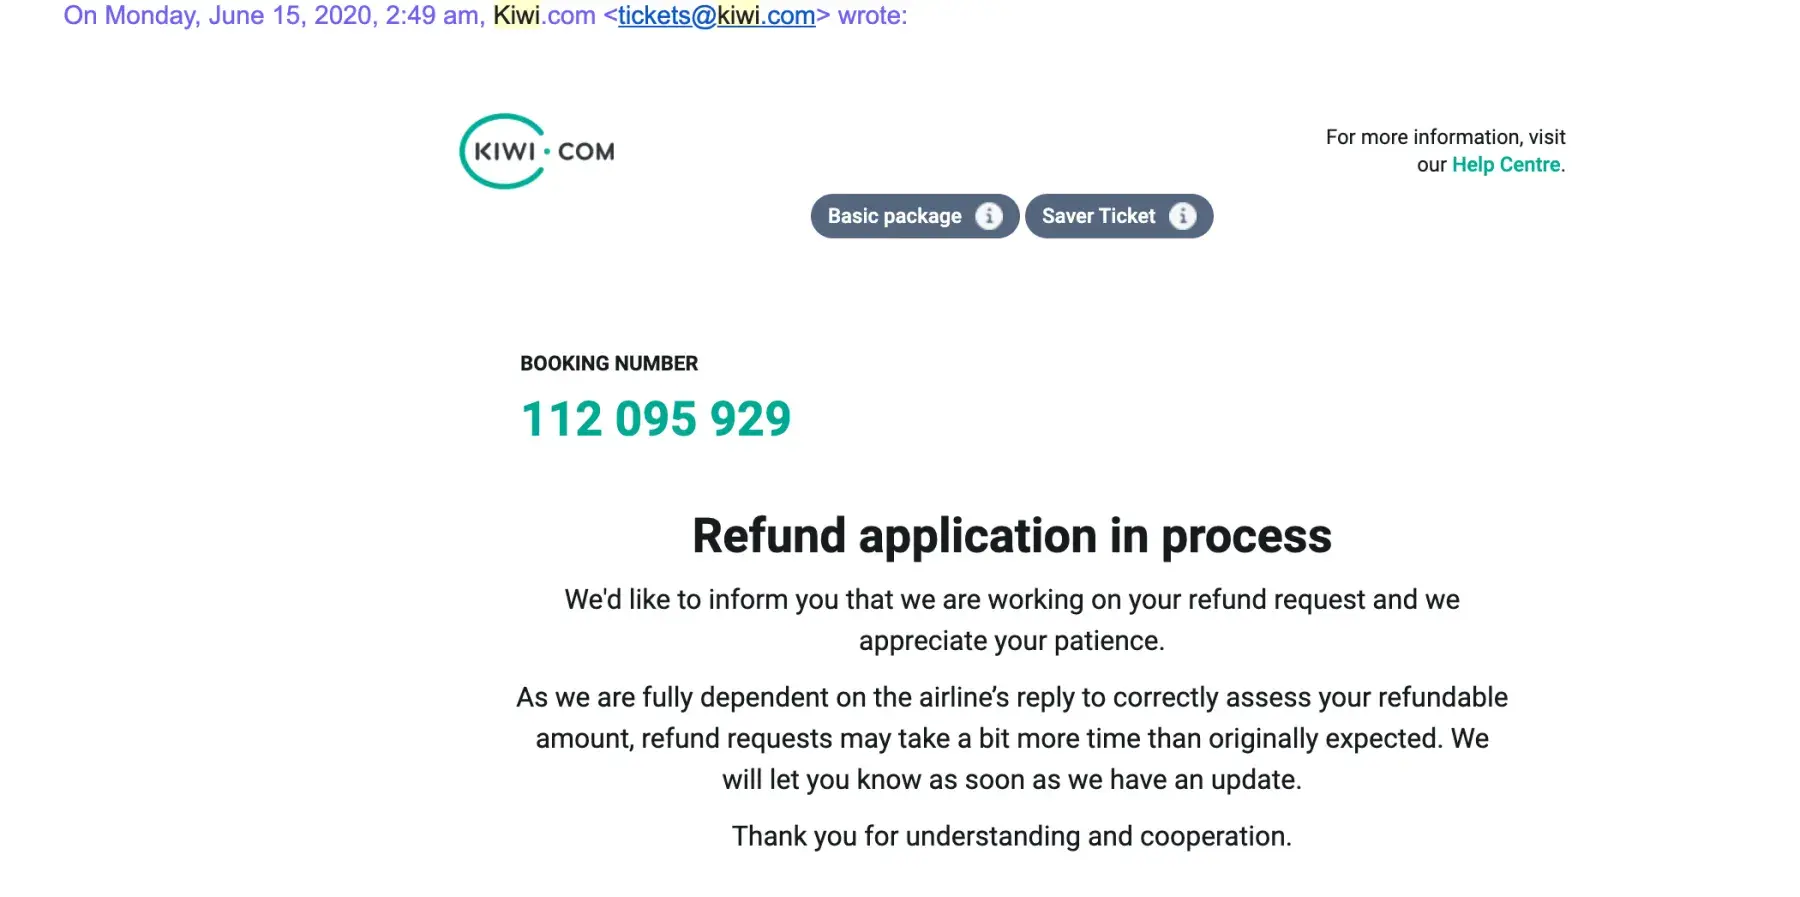Click the highlighted Kiwi word in sender line
The width and height of the screenshot is (1800, 897).
pos(516,16)
